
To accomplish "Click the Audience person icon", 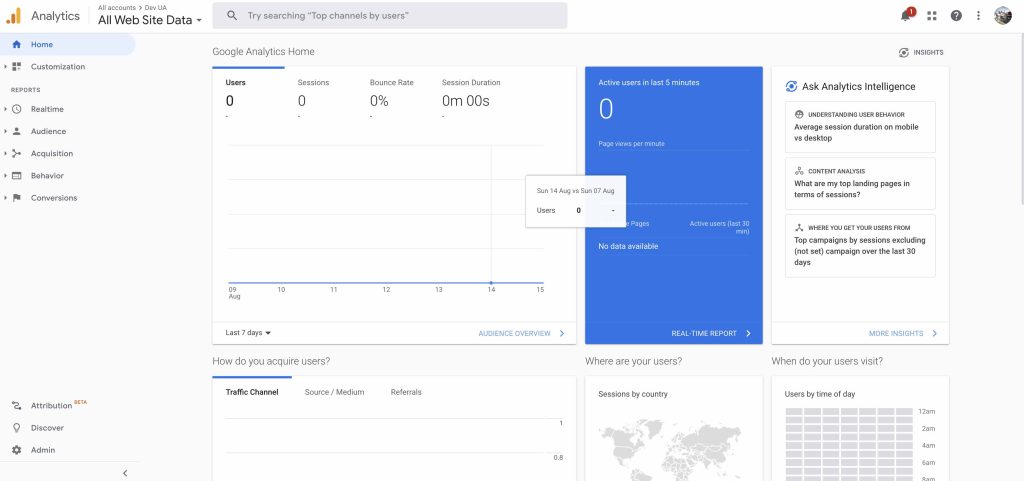I will 17,131.
